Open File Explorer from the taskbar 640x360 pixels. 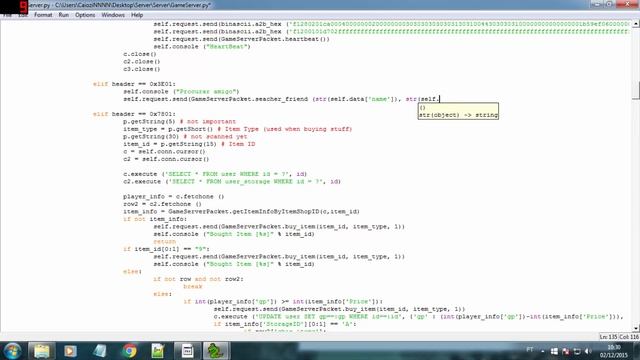point(41,351)
